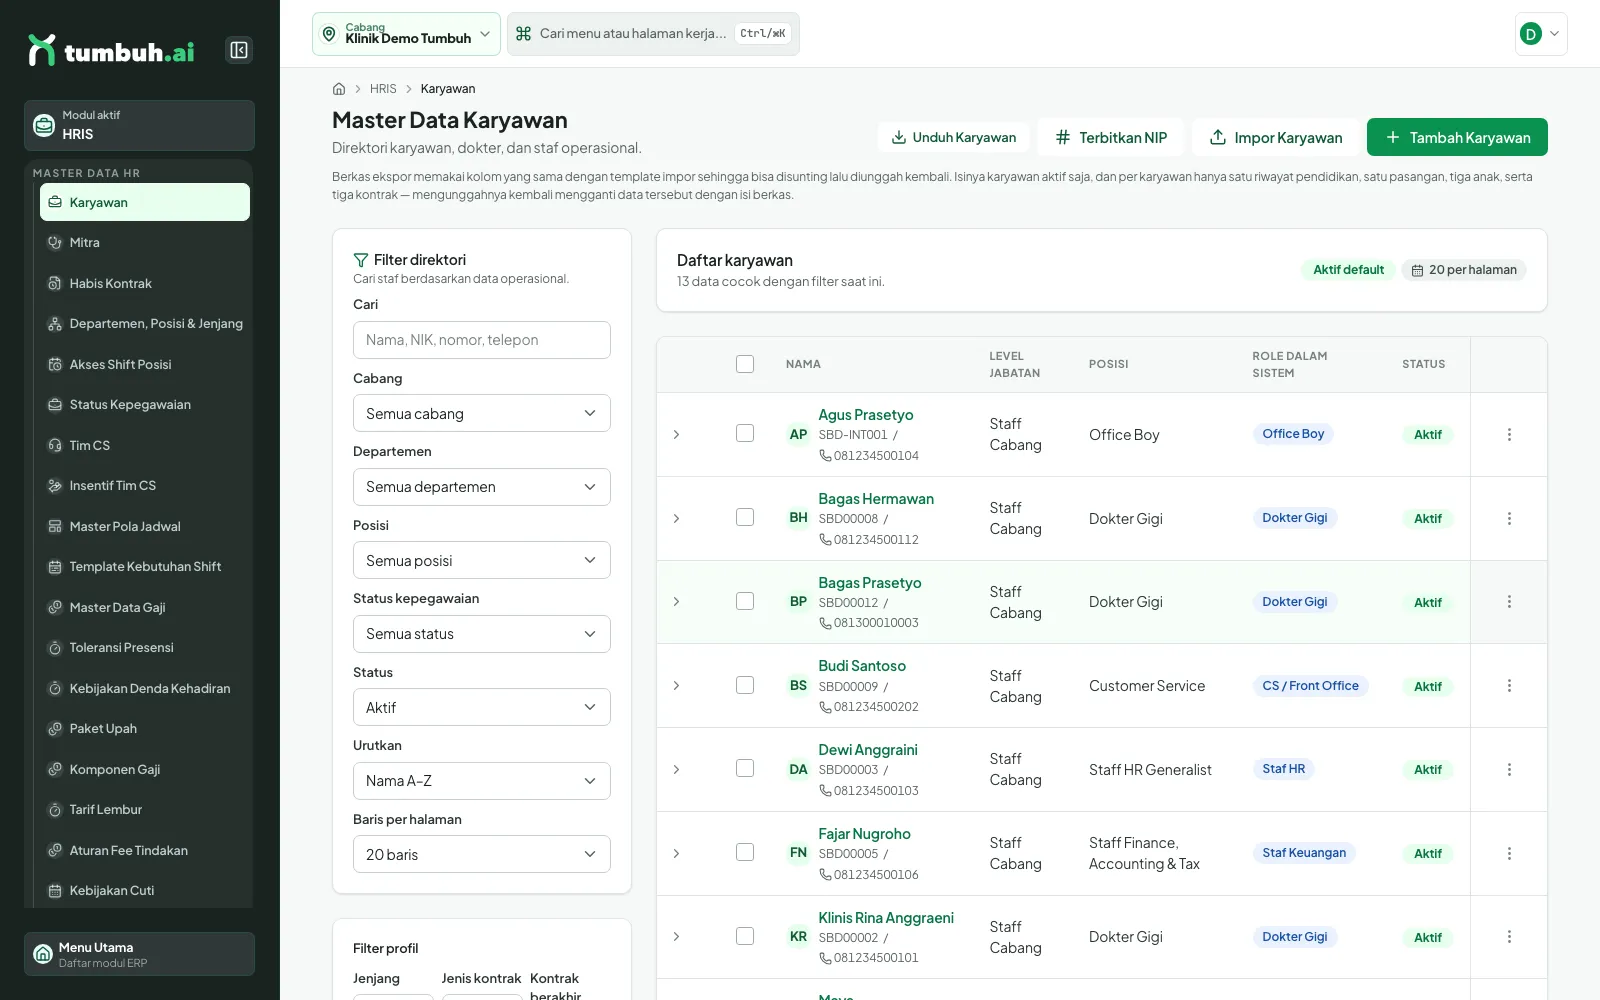Open the user avatar menu labeled D

(1541, 34)
